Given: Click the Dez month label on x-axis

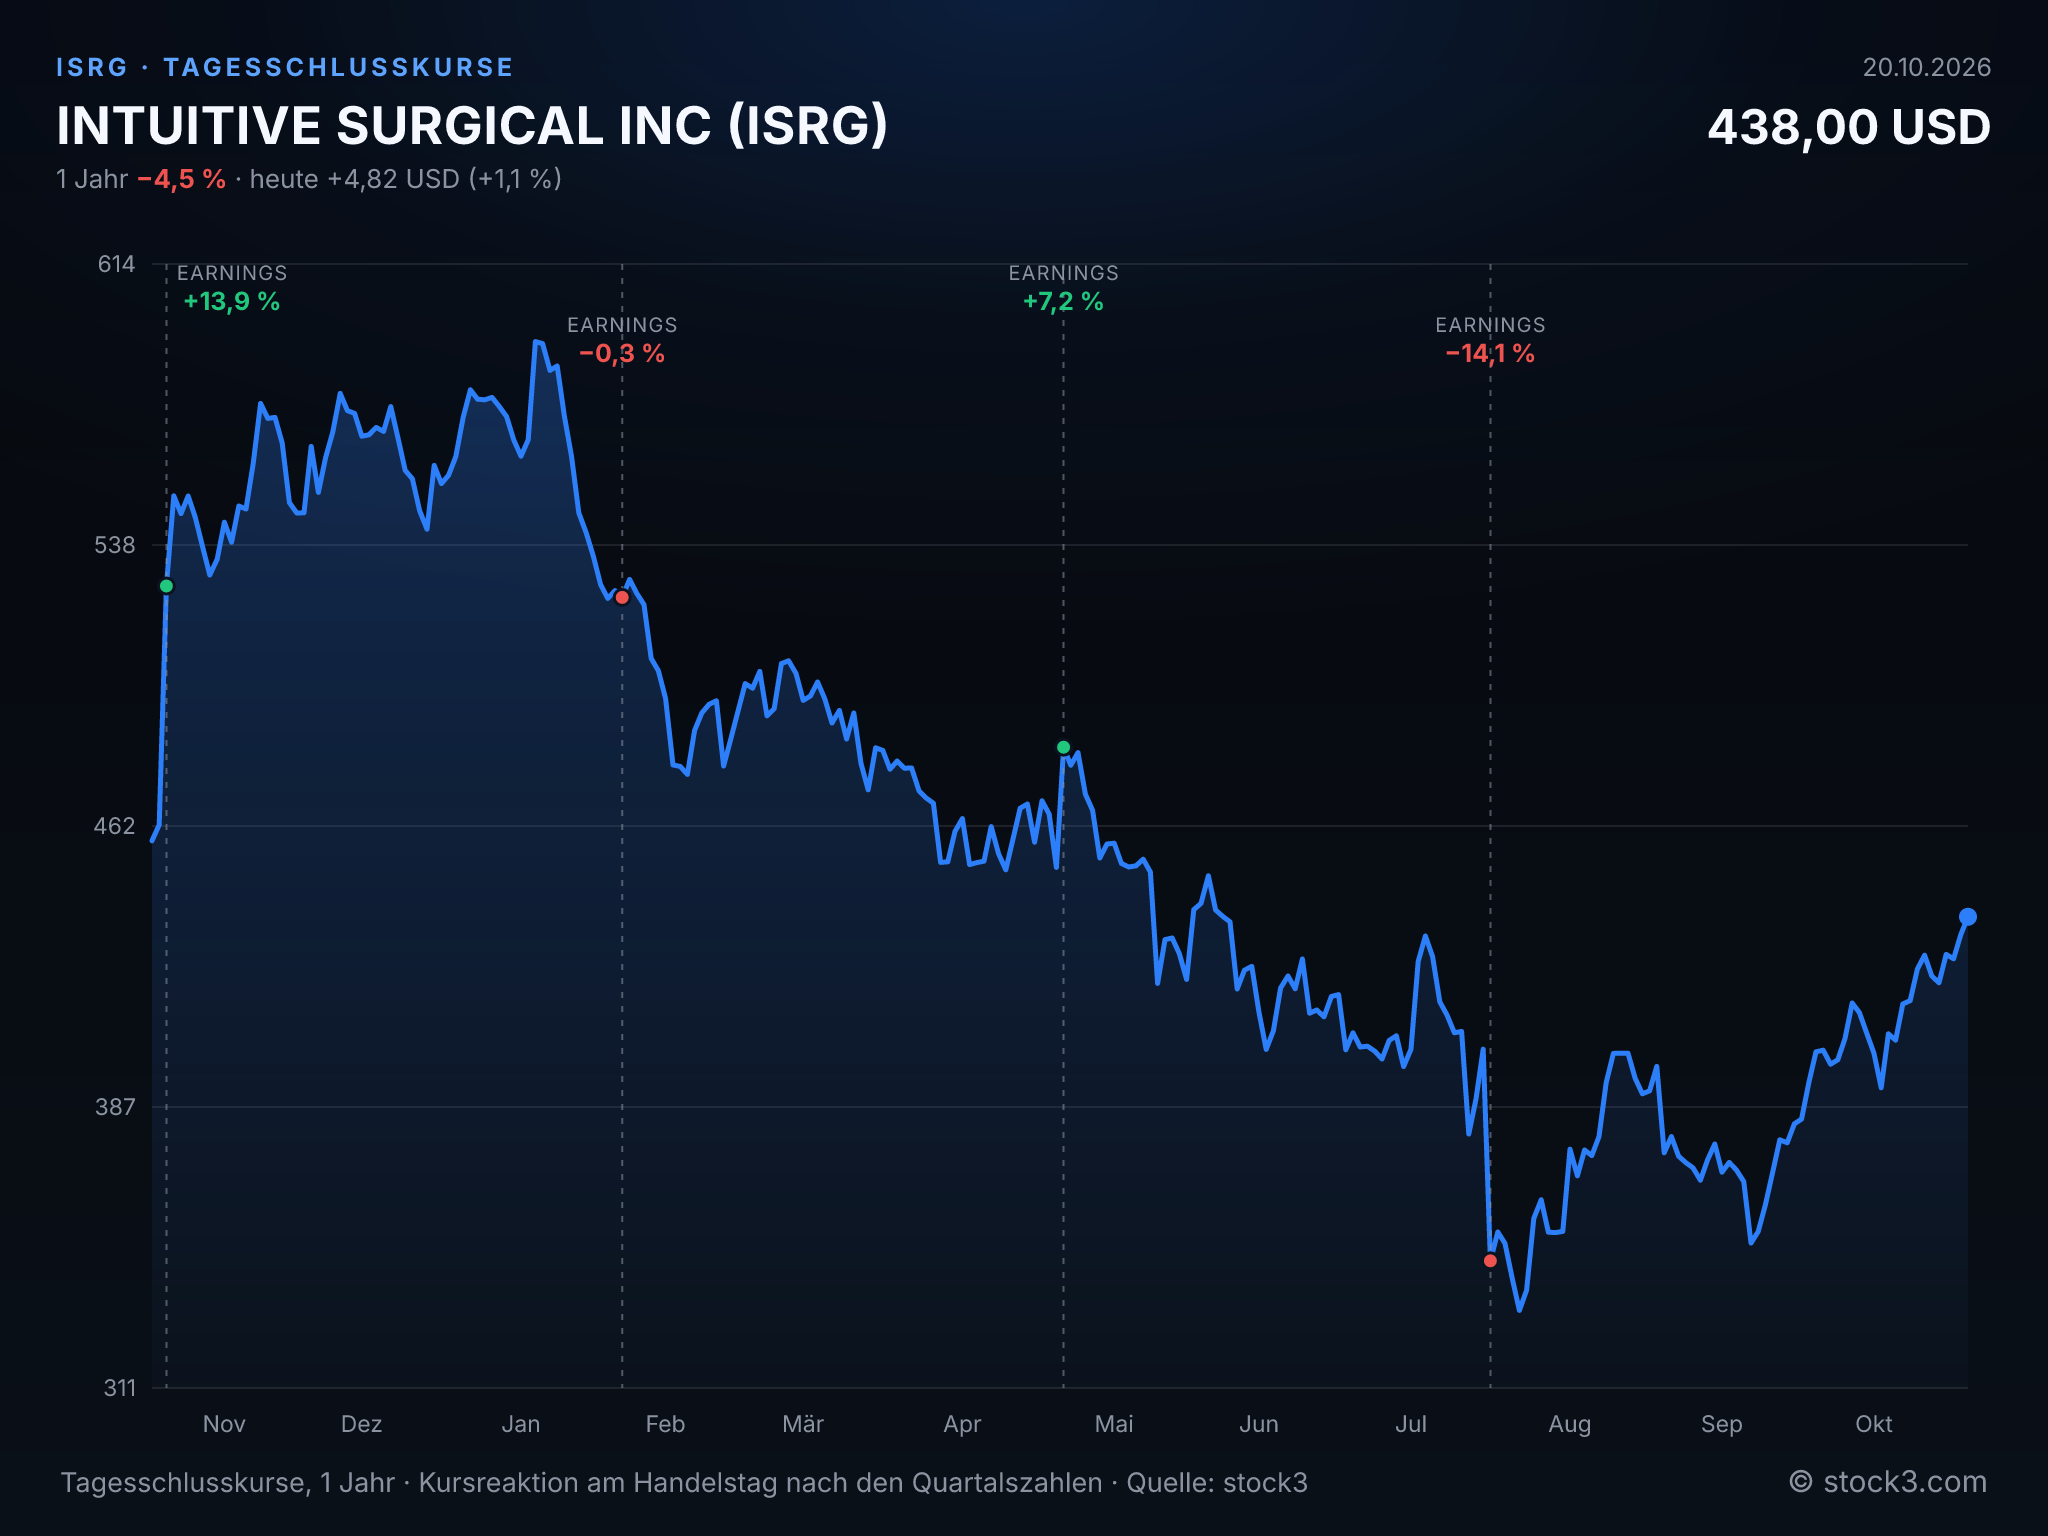Looking at the screenshot, I should pos(362,1424).
